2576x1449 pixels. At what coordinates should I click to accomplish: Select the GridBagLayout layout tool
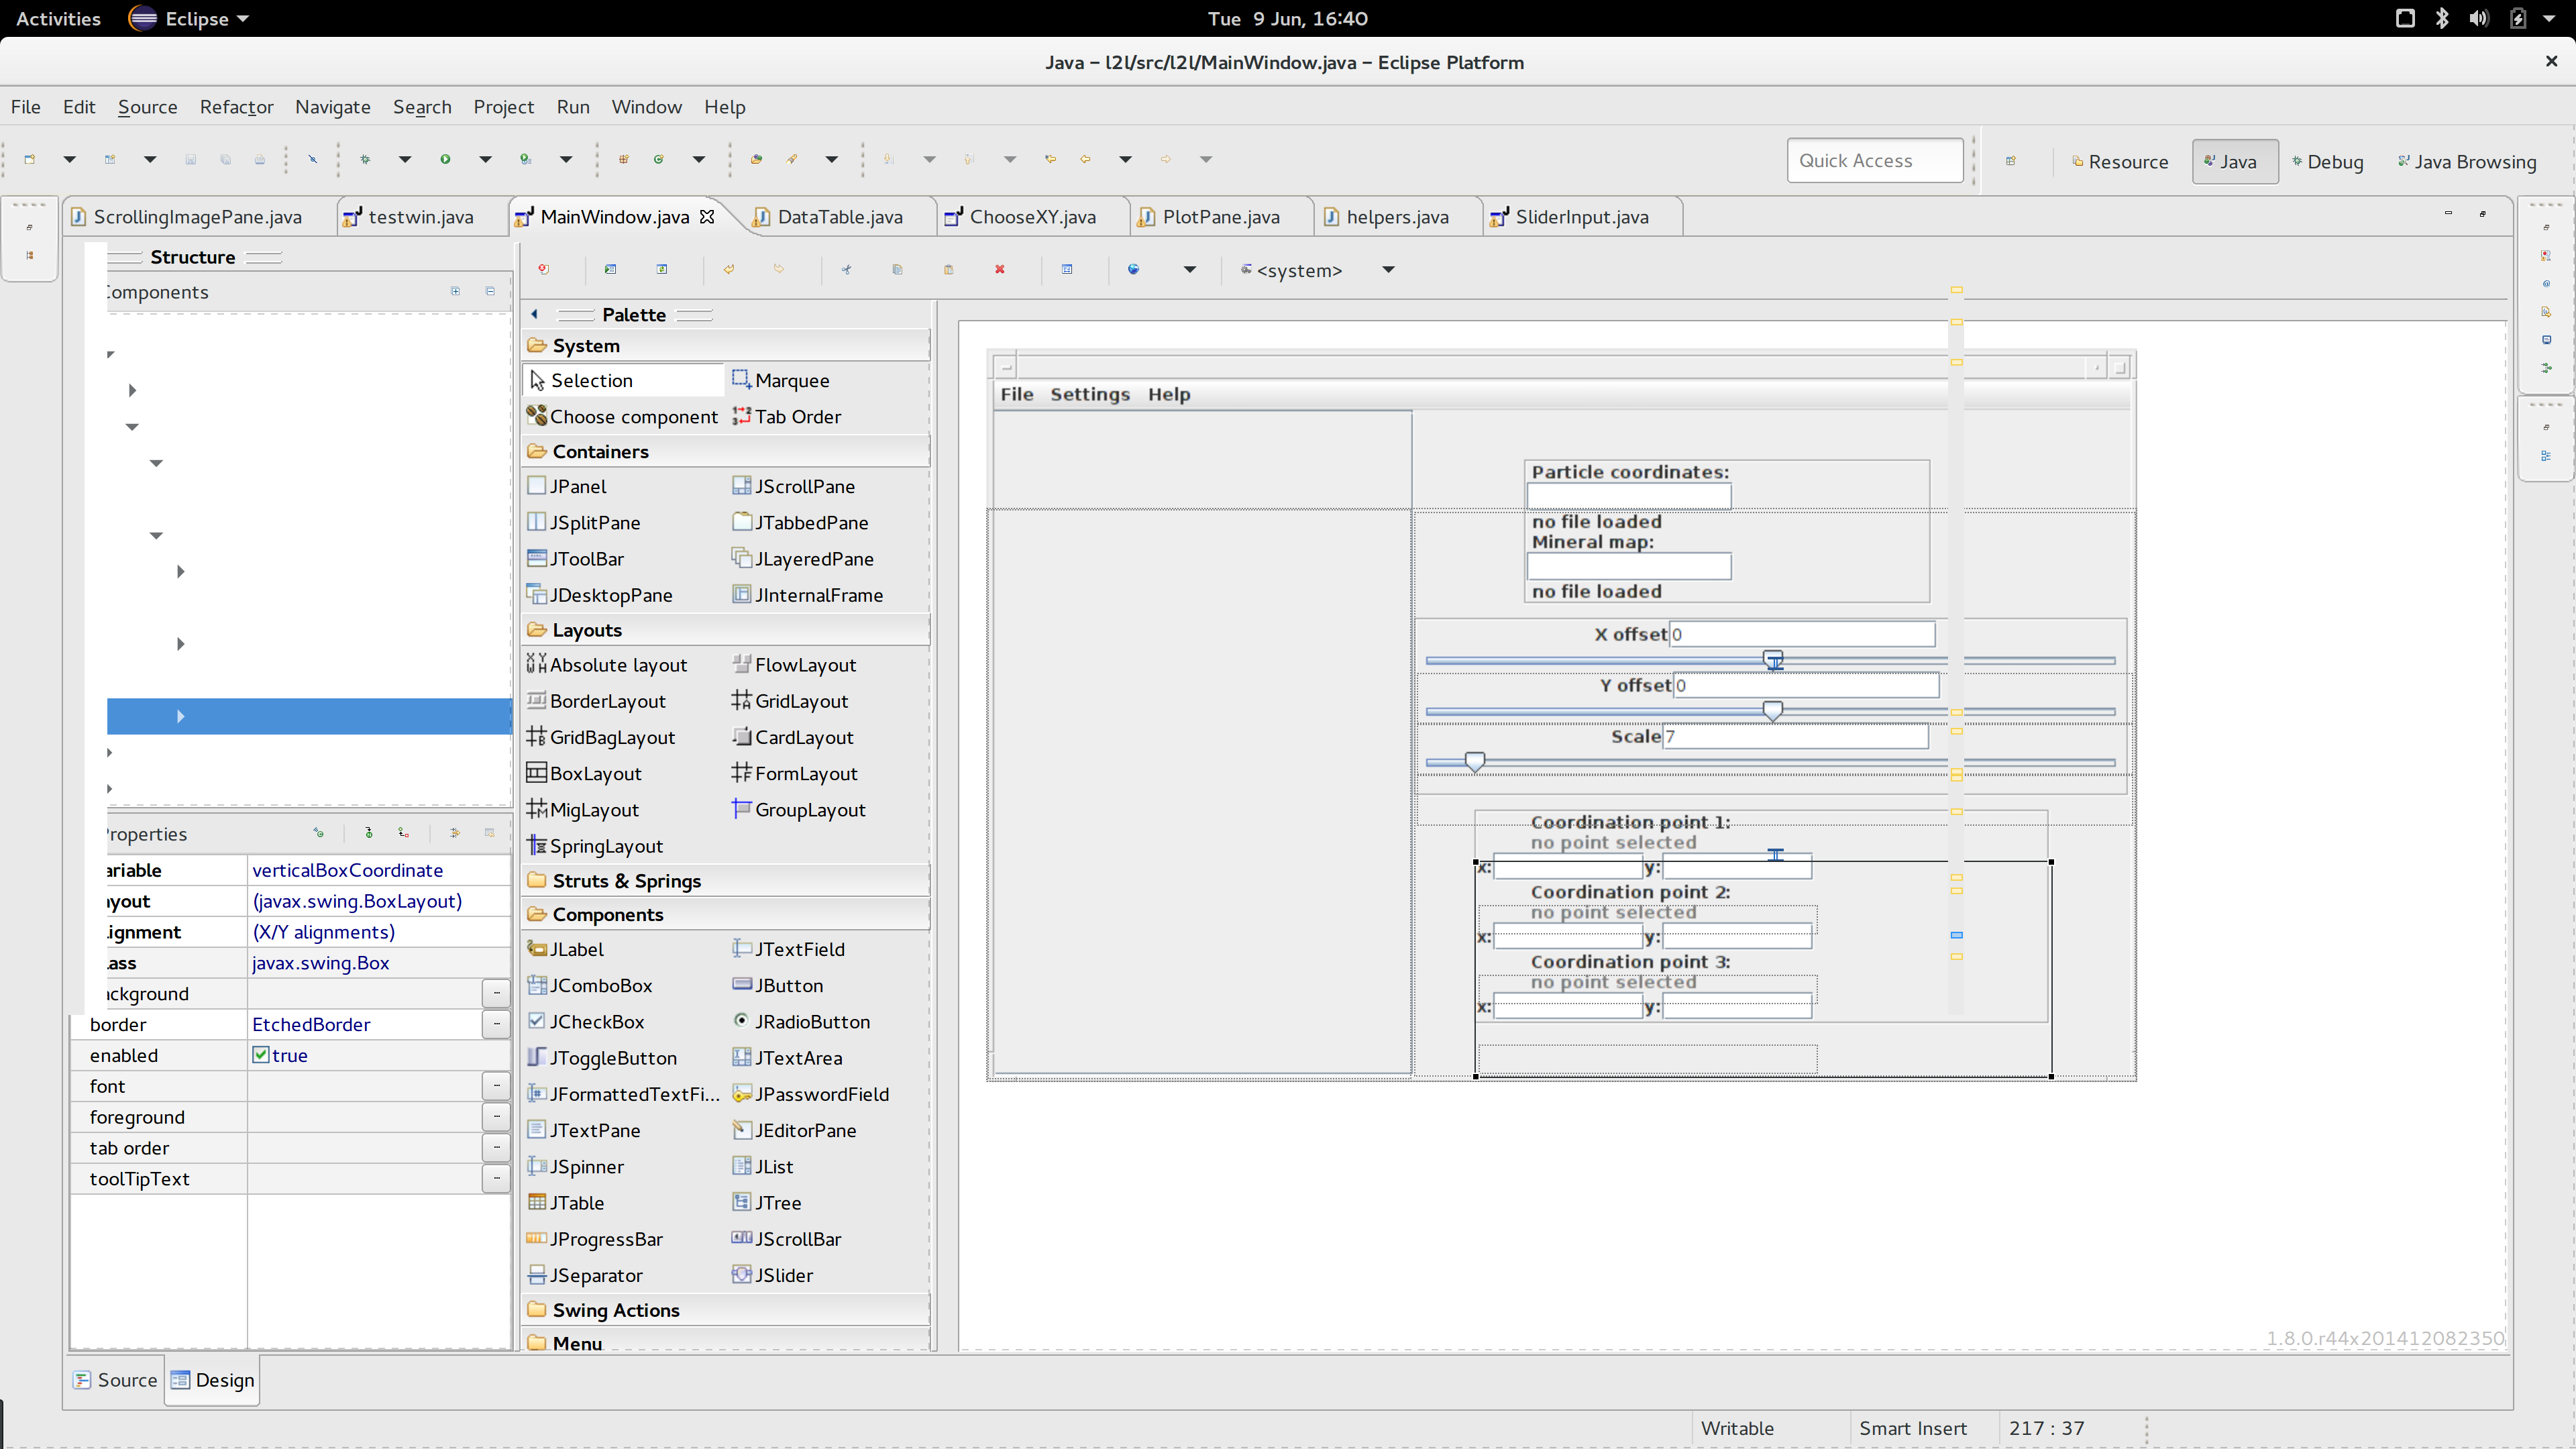coord(611,737)
